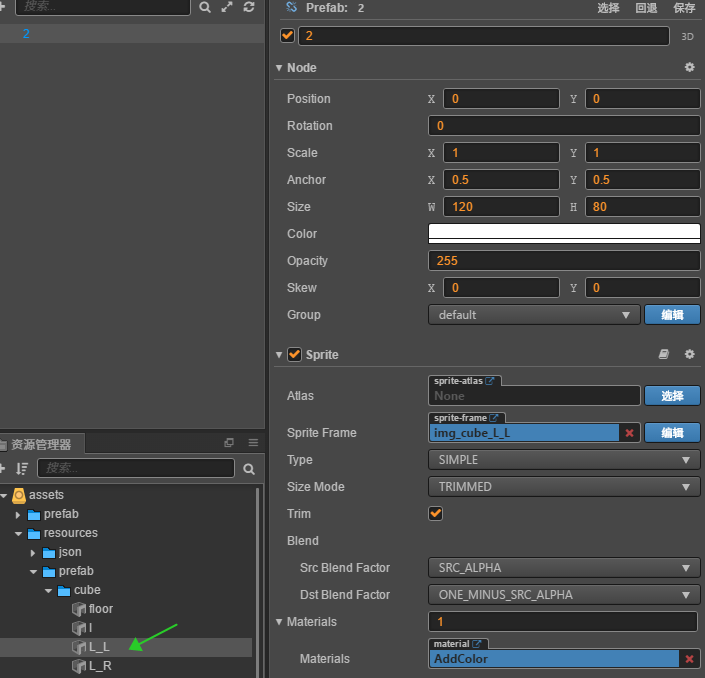
Task: Click 编辑 next to Group
Action: pyautogui.click(x=672, y=315)
